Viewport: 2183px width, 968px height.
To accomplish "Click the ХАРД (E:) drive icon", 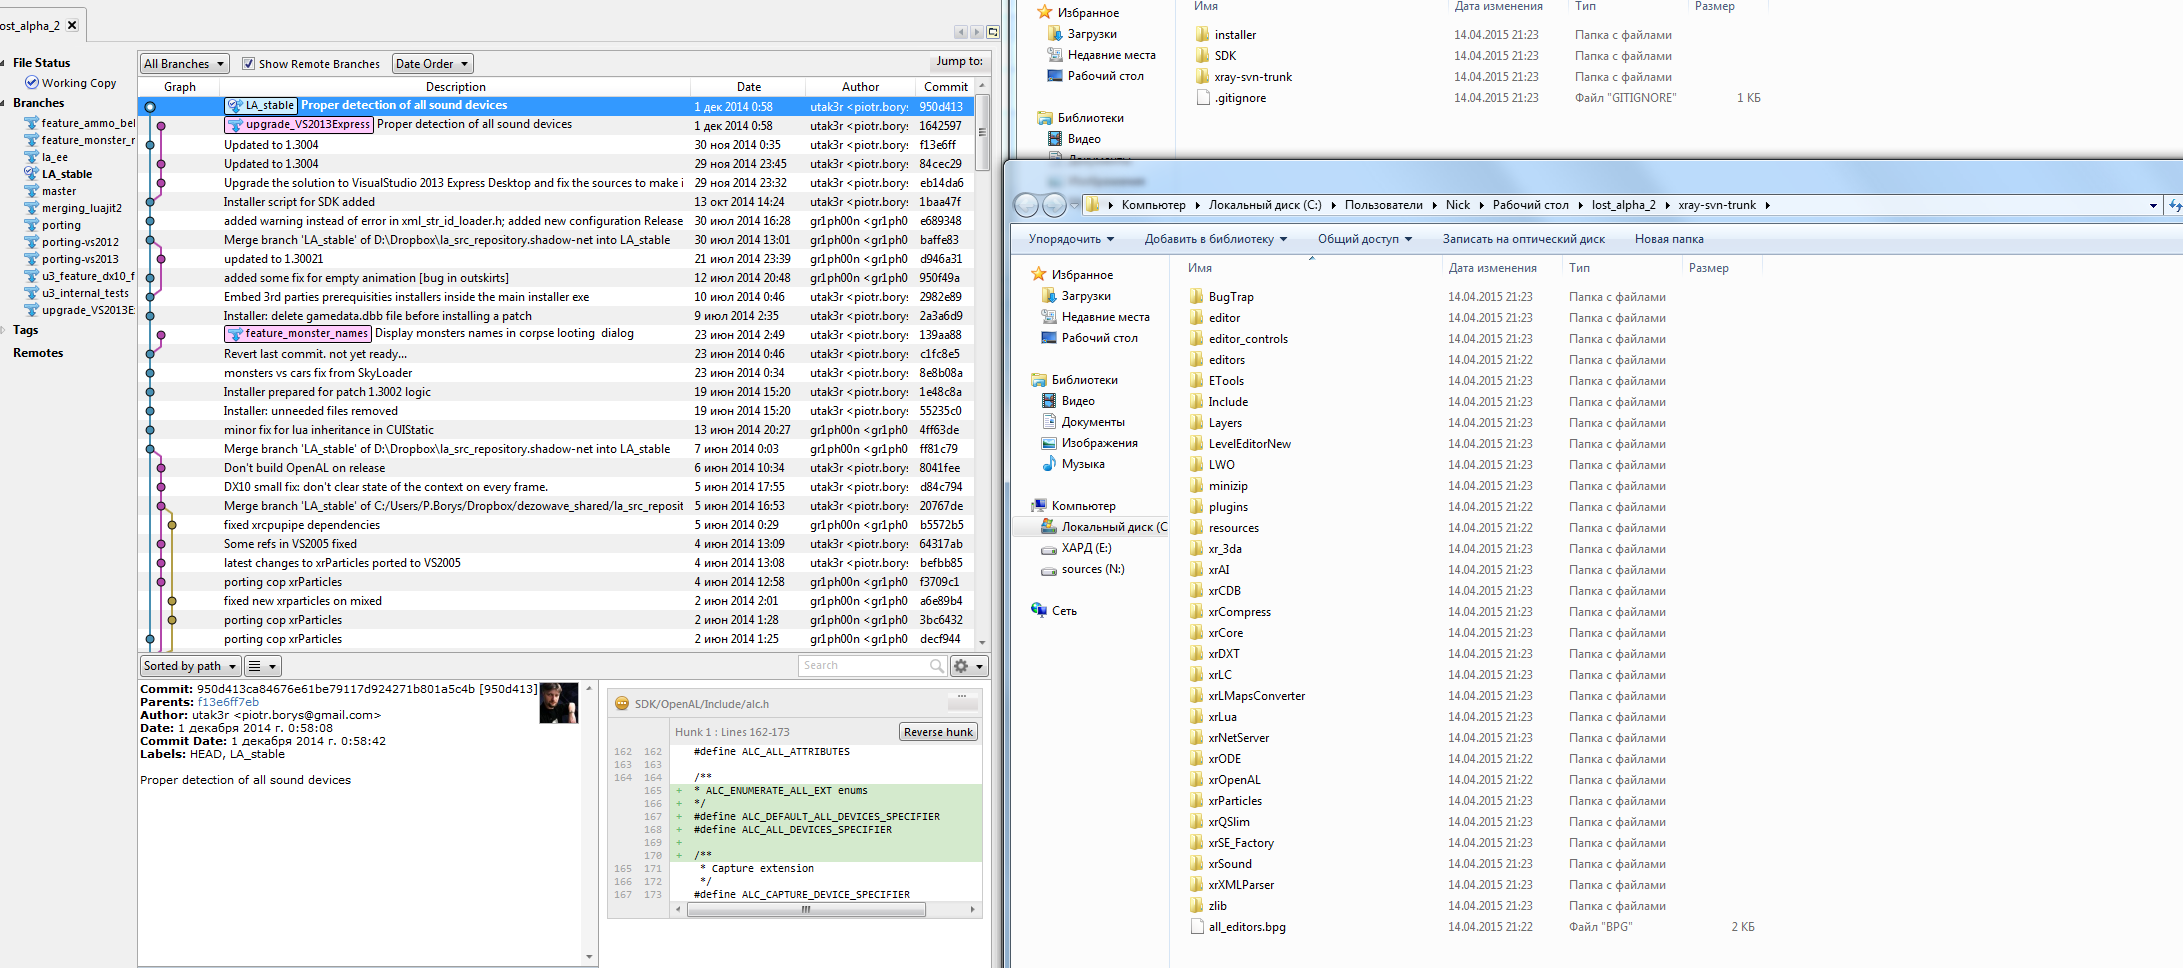I will pyautogui.click(x=1049, y=549).
